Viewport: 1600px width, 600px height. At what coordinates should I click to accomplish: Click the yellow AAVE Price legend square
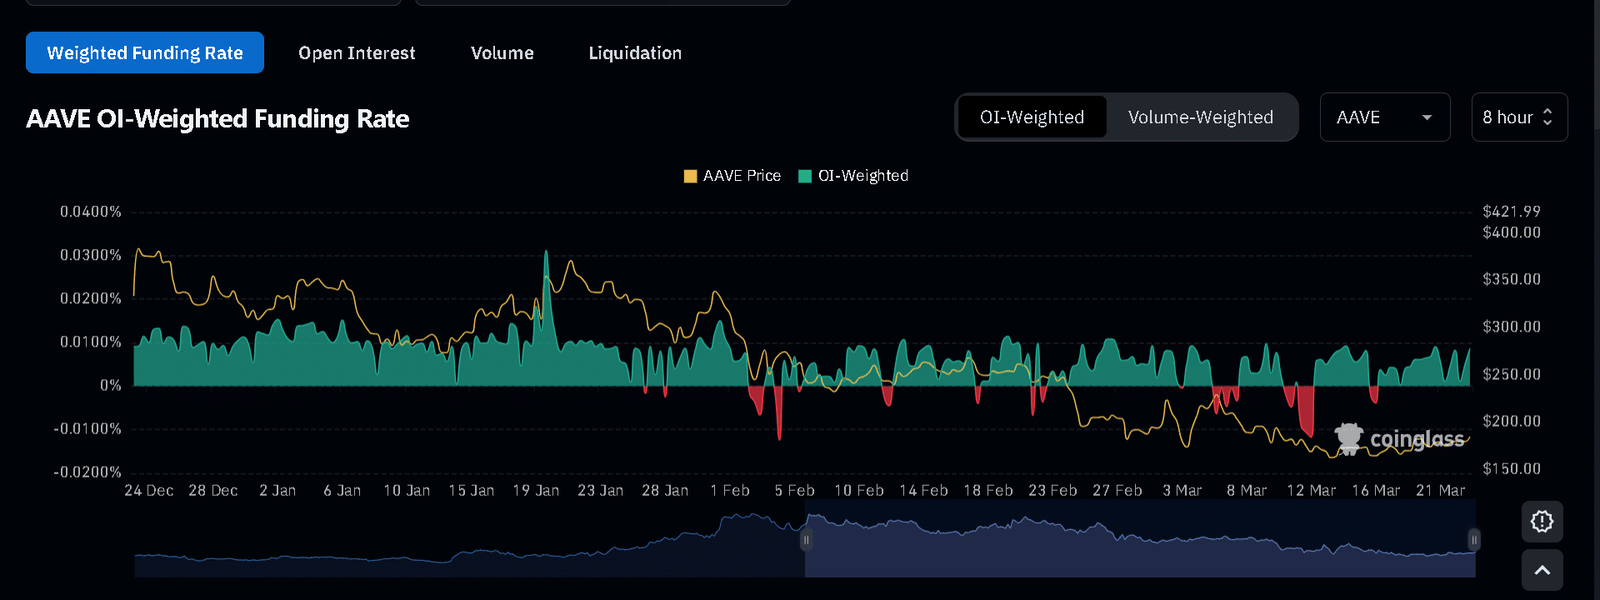[690, 176]
